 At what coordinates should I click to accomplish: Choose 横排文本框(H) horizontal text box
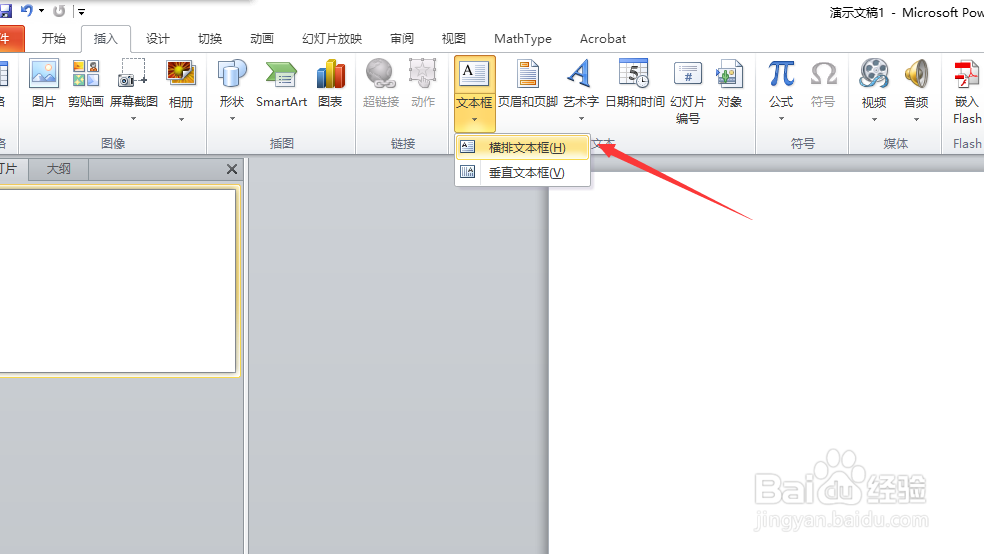(523, 147)
